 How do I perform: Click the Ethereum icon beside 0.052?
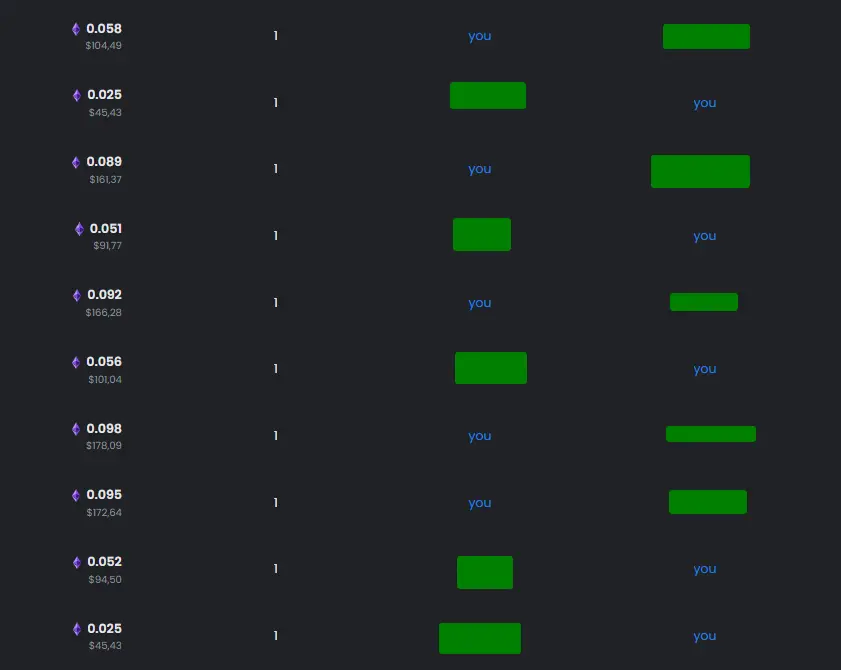coord(77,562)
